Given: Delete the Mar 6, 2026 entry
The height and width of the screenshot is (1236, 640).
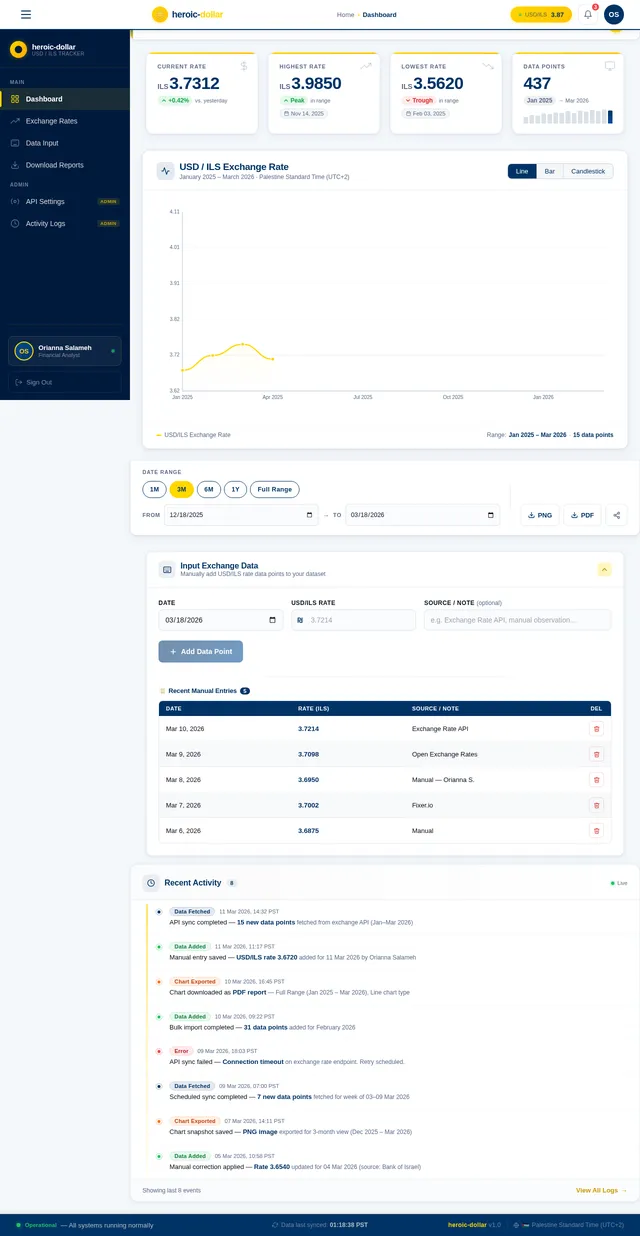Looking at the screenshot, I should [597, 830].
